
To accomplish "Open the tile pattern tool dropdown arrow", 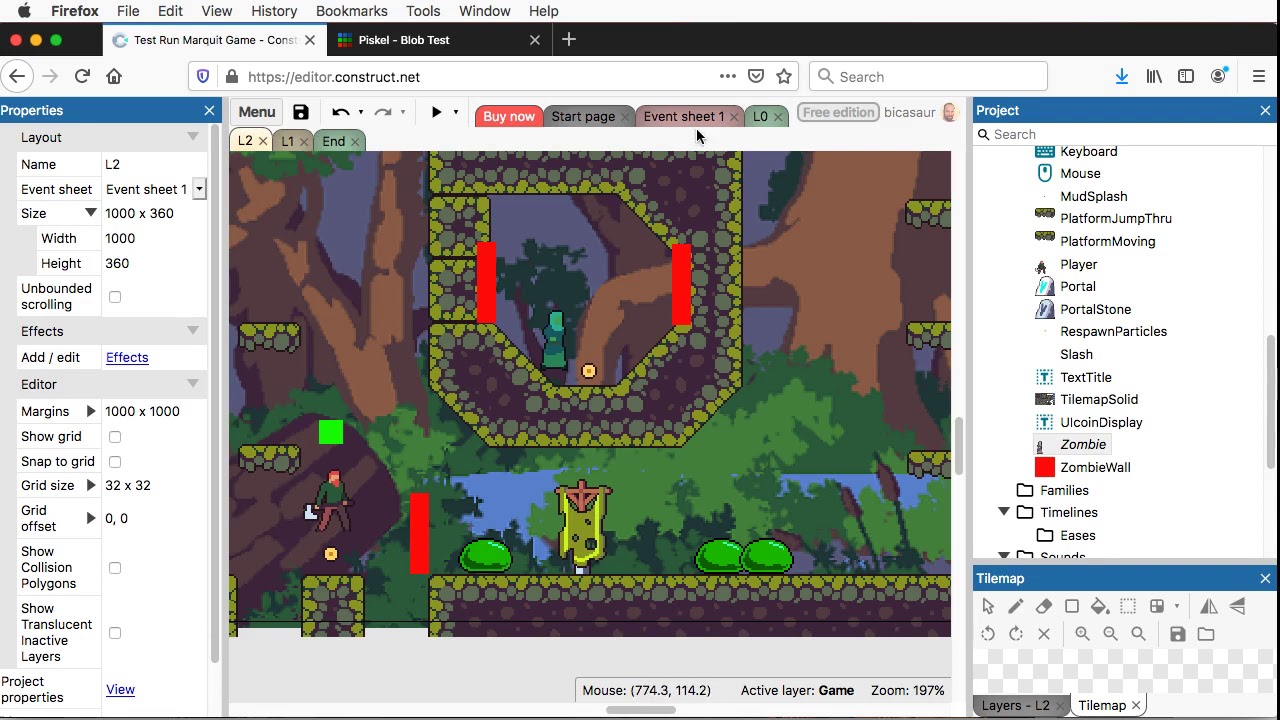I will pyautogui.click(x=1176, y=606).
